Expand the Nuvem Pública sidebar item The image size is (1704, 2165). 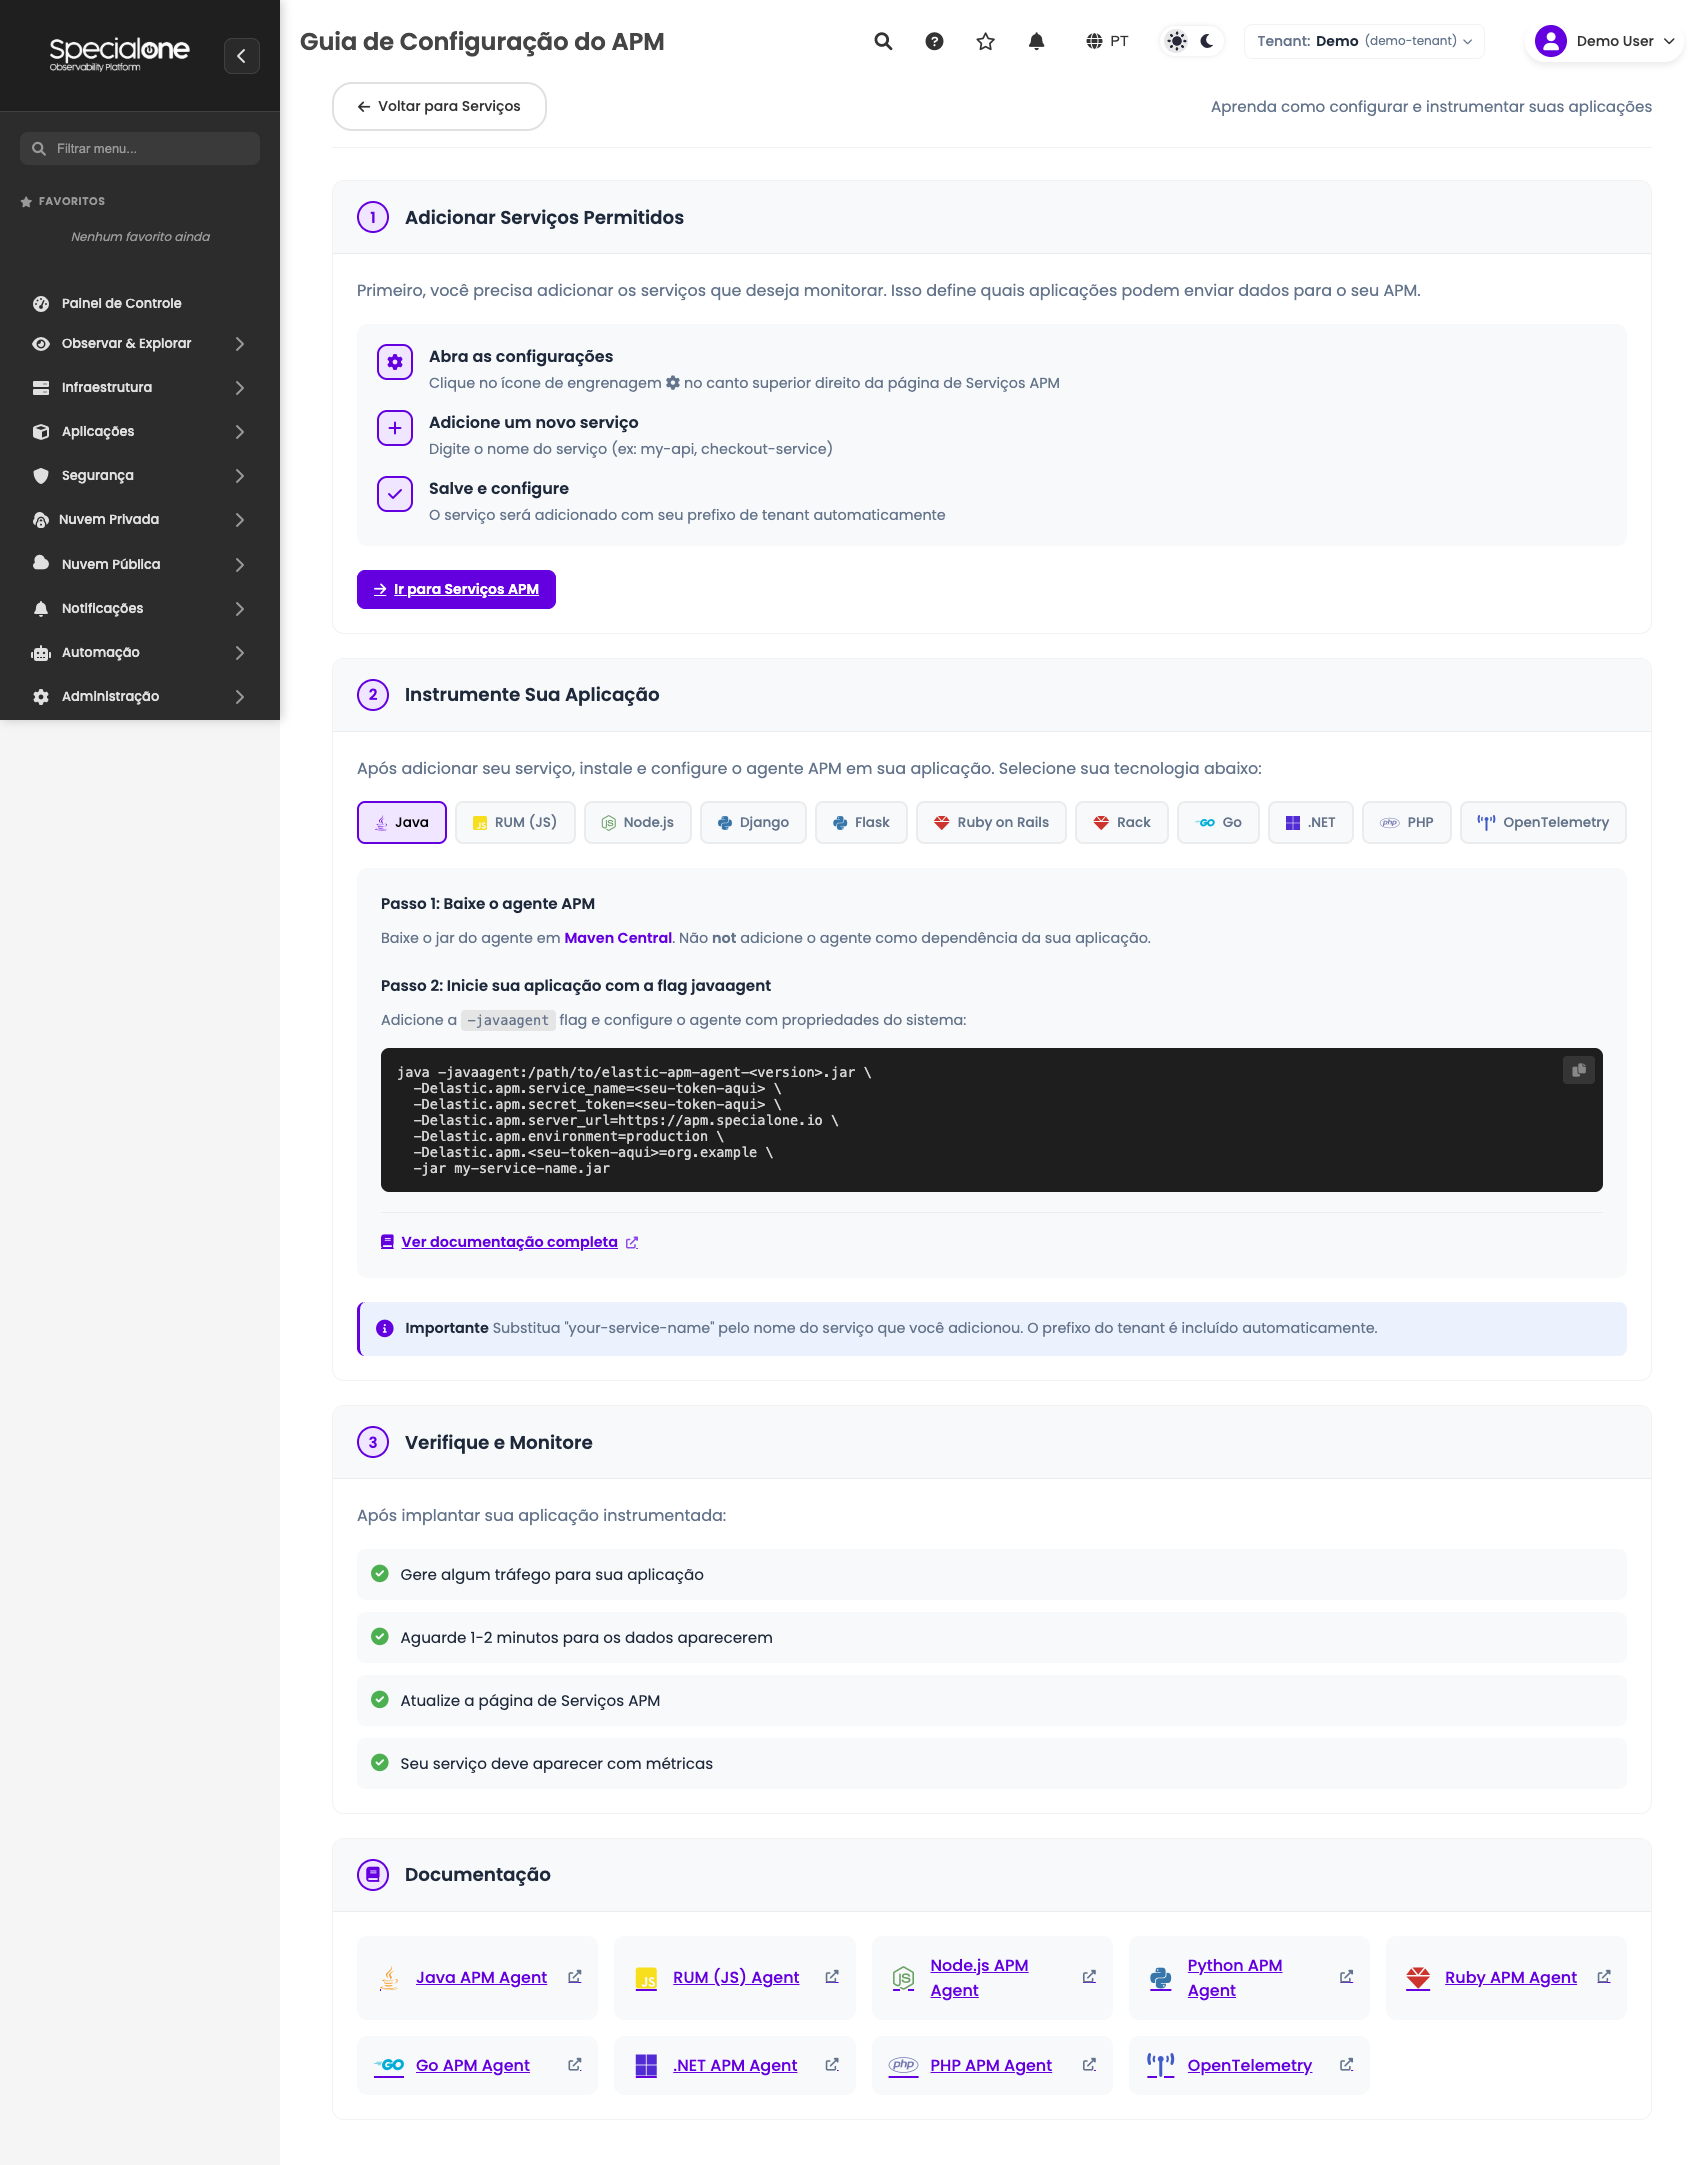click(140, 564)
